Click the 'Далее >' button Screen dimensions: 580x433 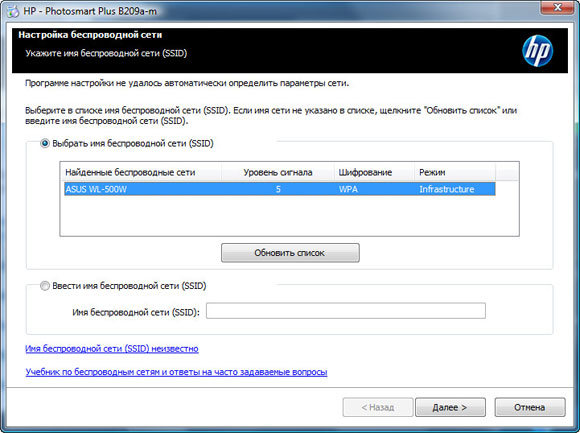(450, 407)
